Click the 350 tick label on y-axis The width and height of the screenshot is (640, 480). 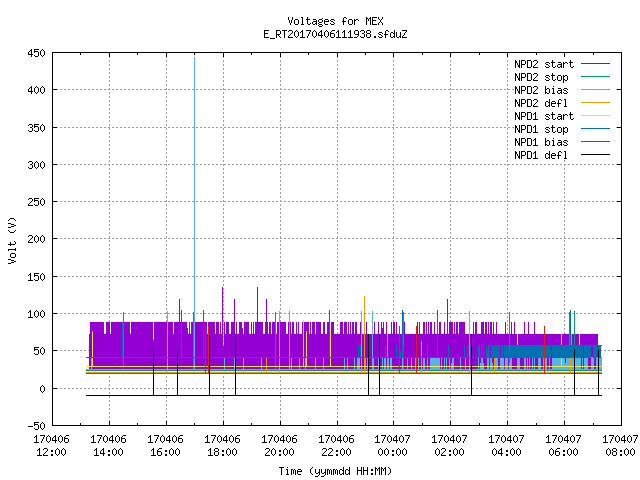(x=36, y=128)
